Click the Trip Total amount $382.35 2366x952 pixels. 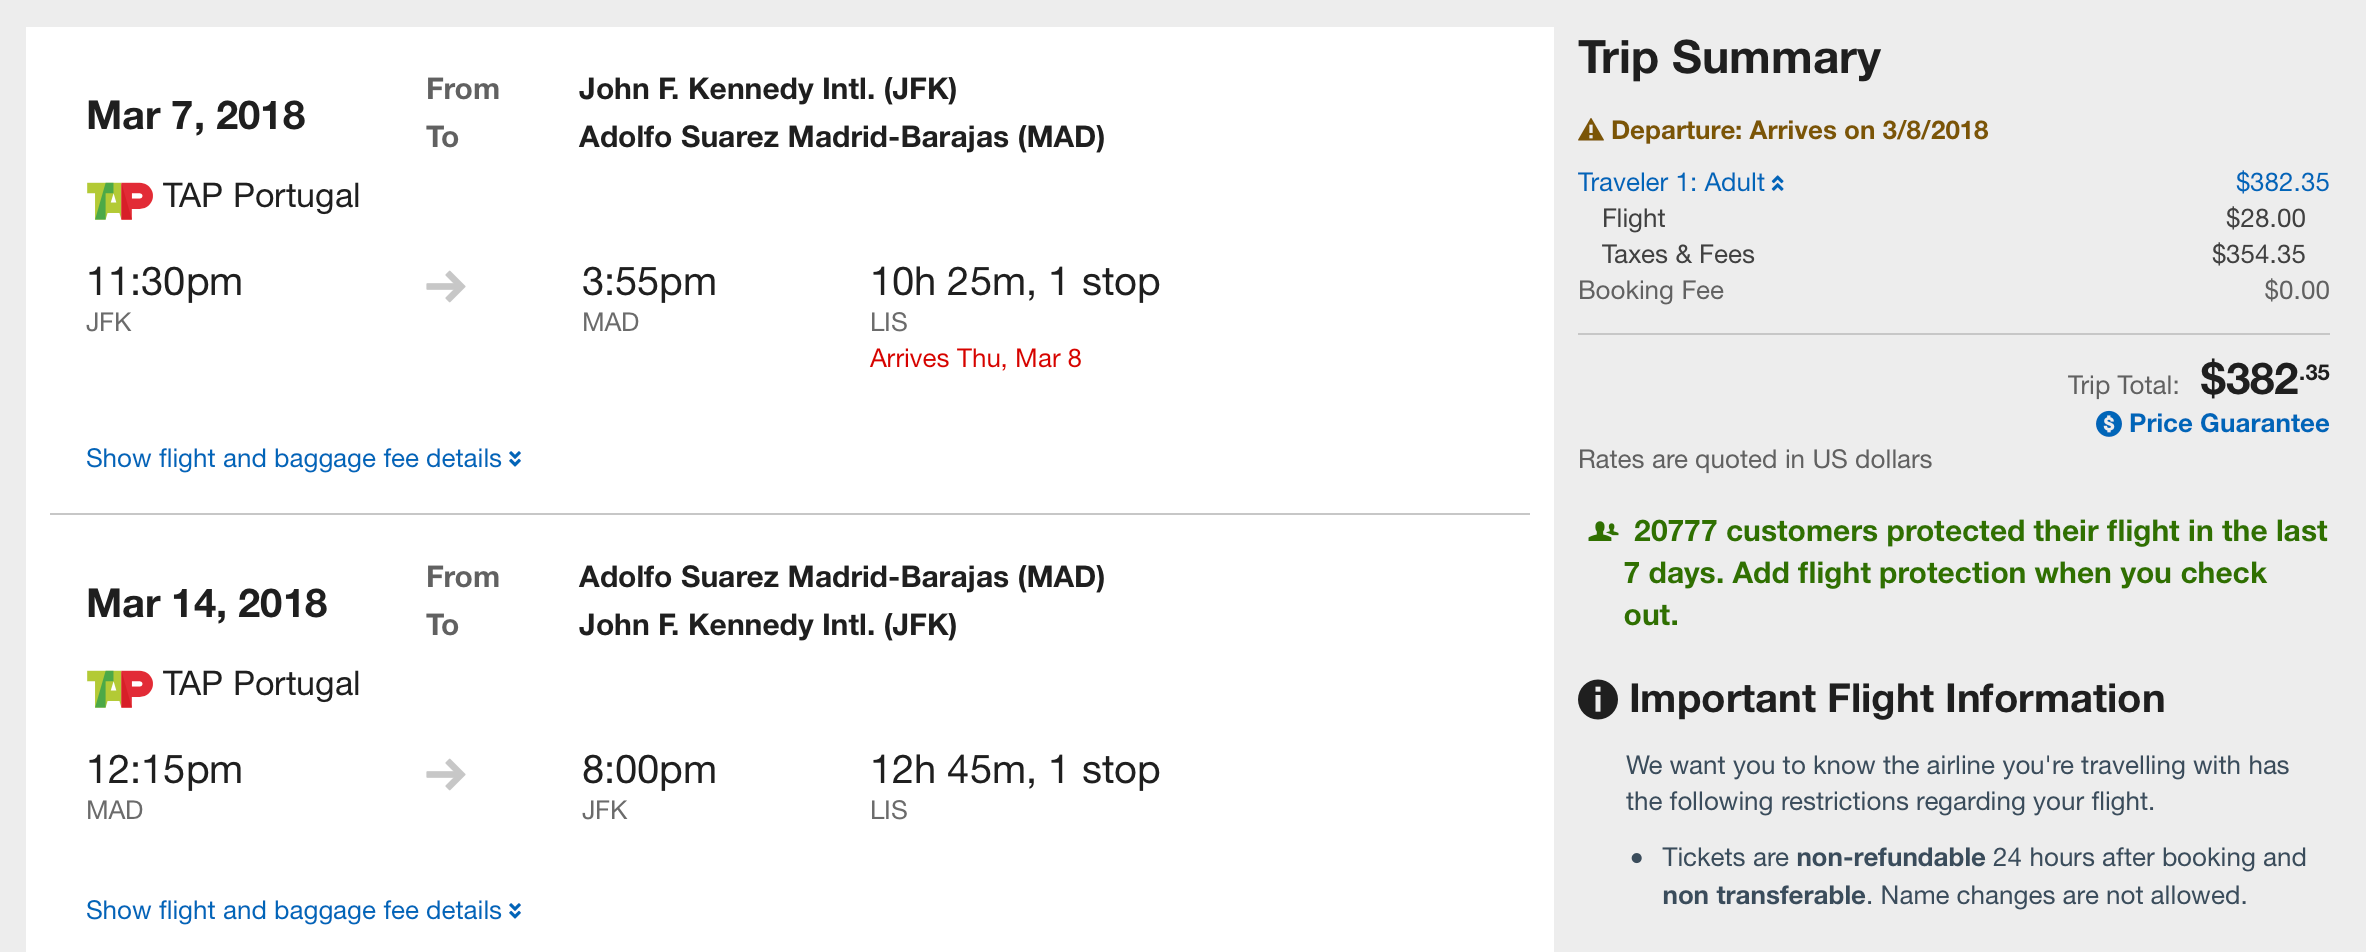coord(2263,380)
